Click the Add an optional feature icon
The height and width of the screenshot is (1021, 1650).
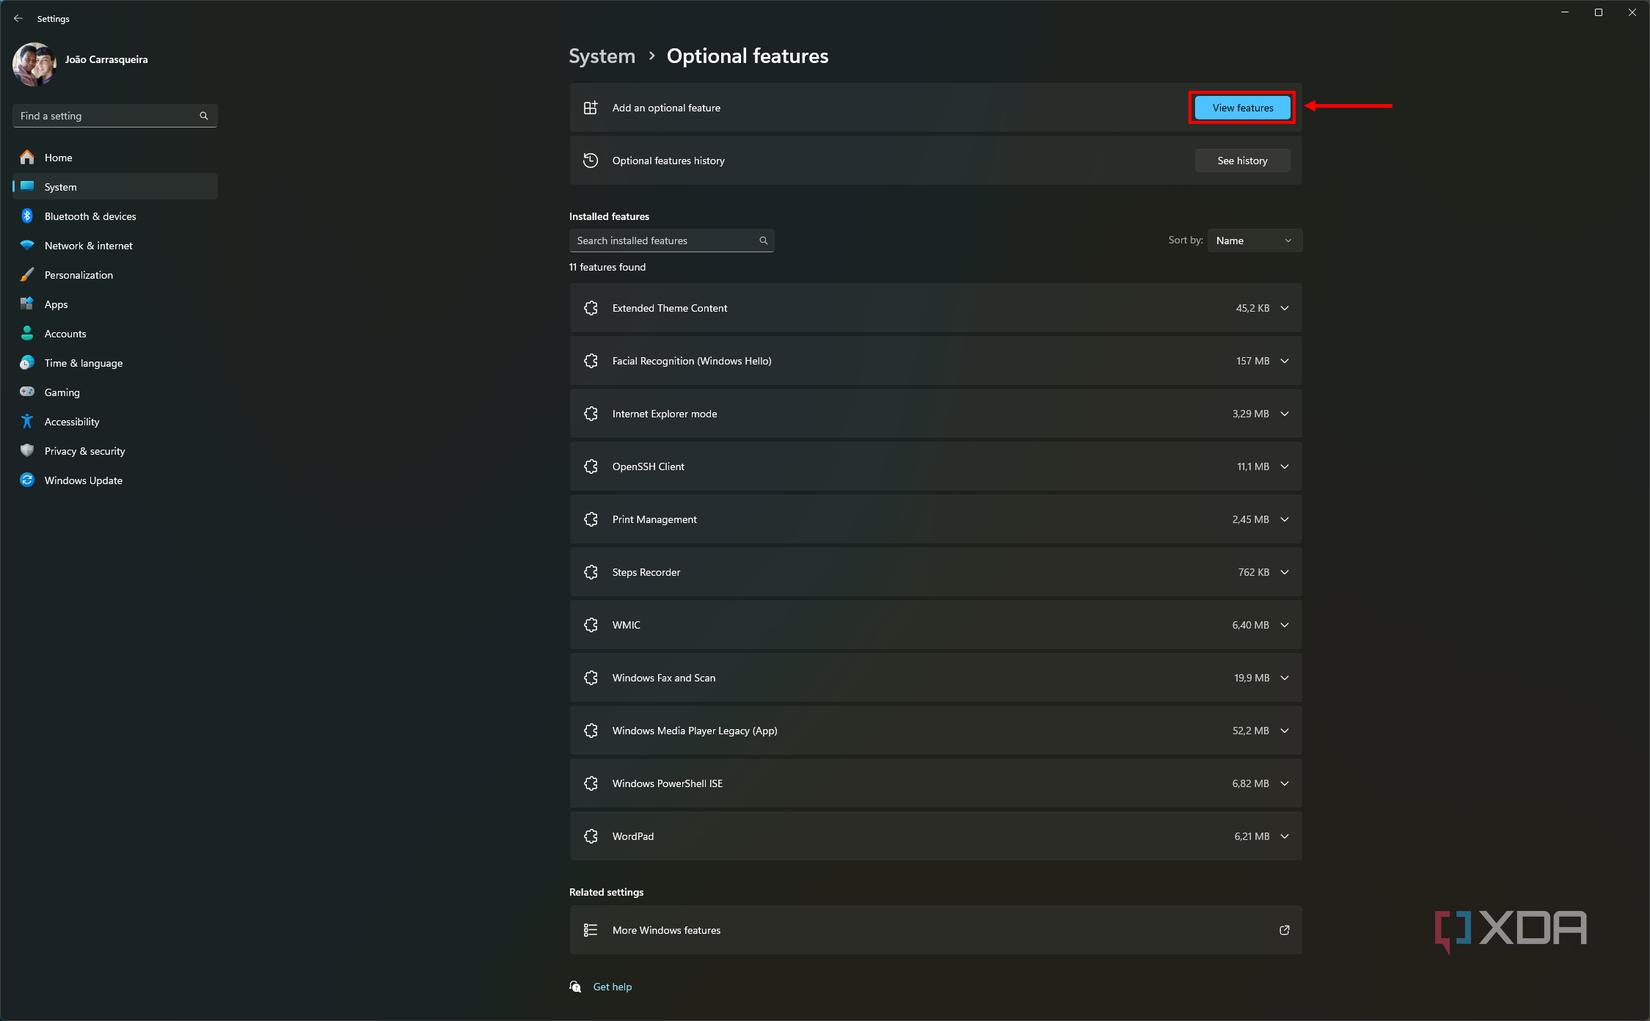(591, 107)
